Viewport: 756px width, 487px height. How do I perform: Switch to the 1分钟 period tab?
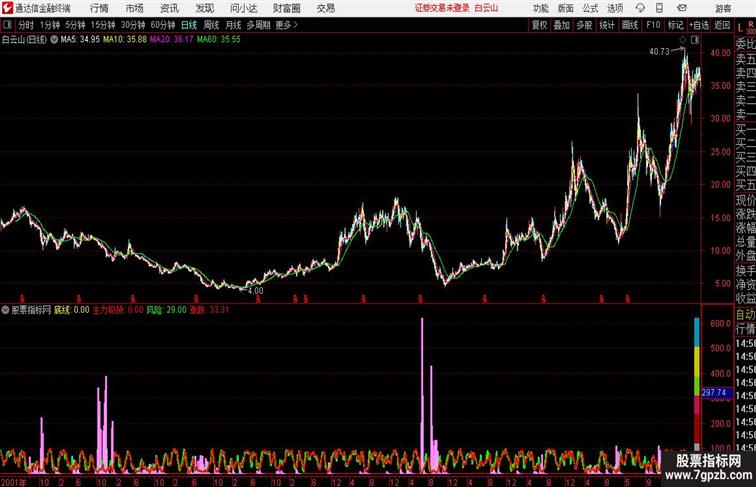(x=50, y=25)
